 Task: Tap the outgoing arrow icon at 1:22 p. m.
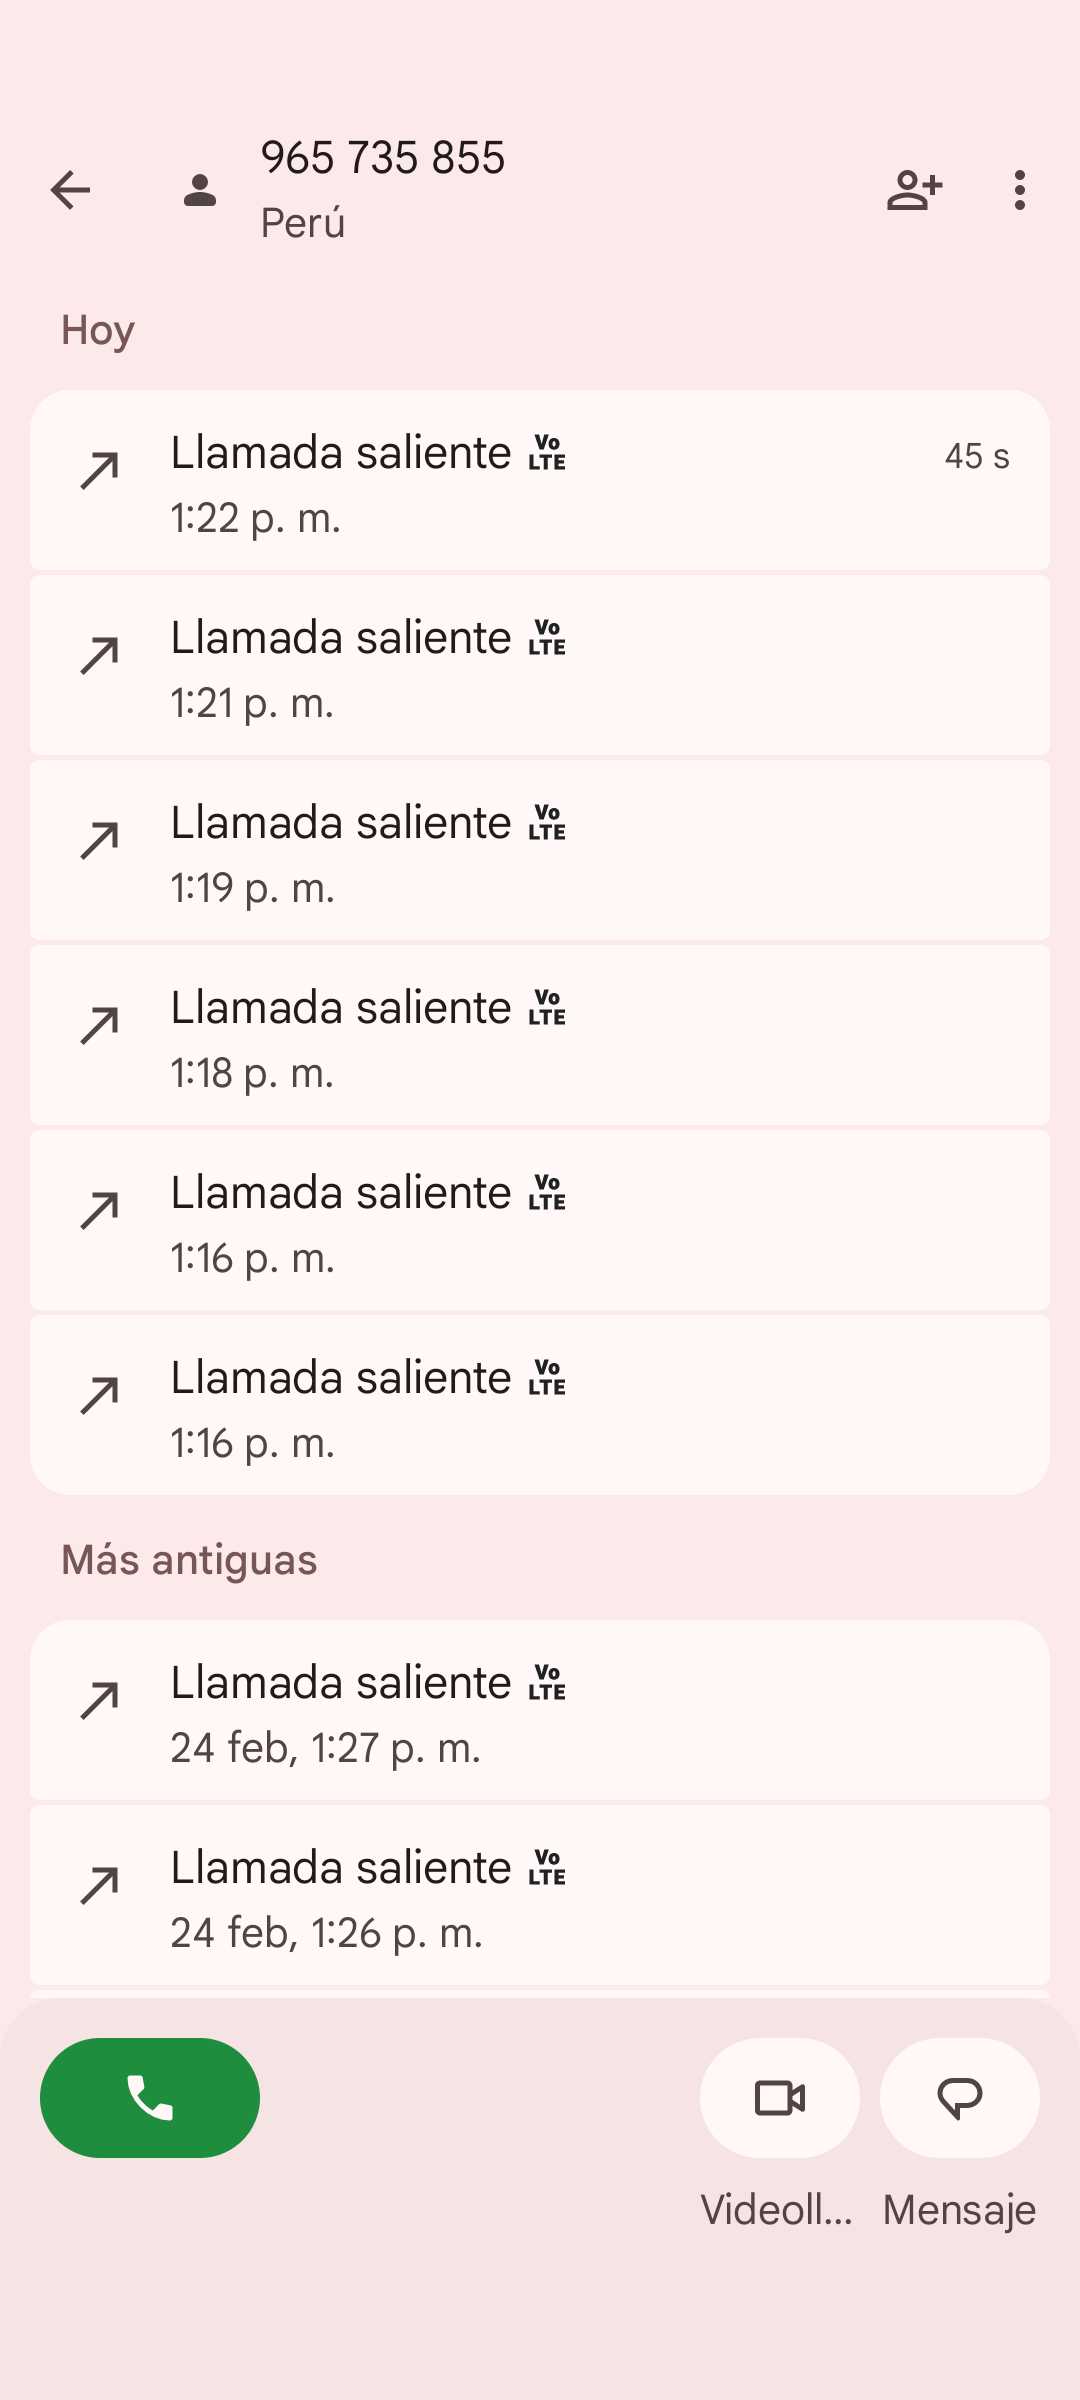[x=100, y=471]
